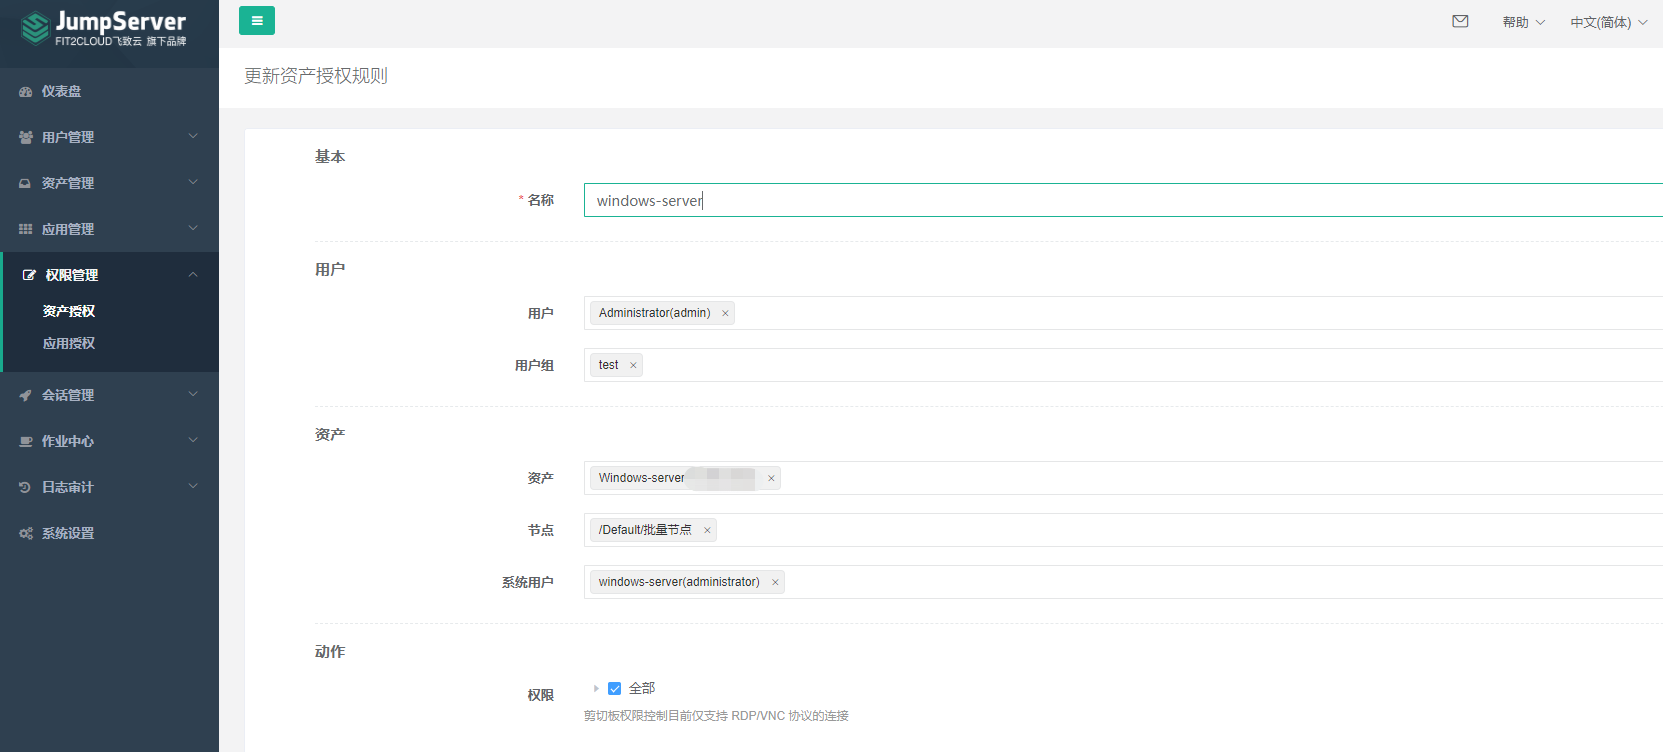Click the 更新资产授权规则 page title
Image resolution: width=1663 pixels, height=752 pixels.
(x=316, y=76)
